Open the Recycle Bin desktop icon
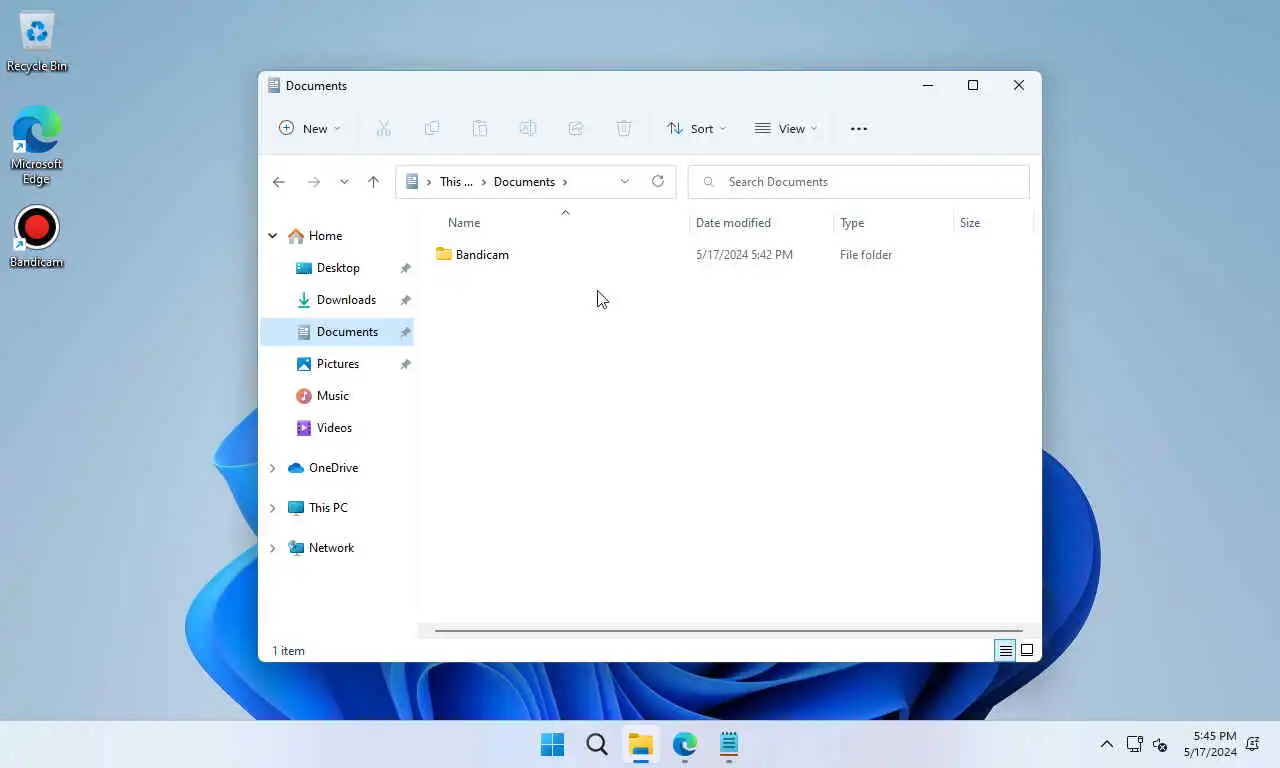 [x=37, y=41]
